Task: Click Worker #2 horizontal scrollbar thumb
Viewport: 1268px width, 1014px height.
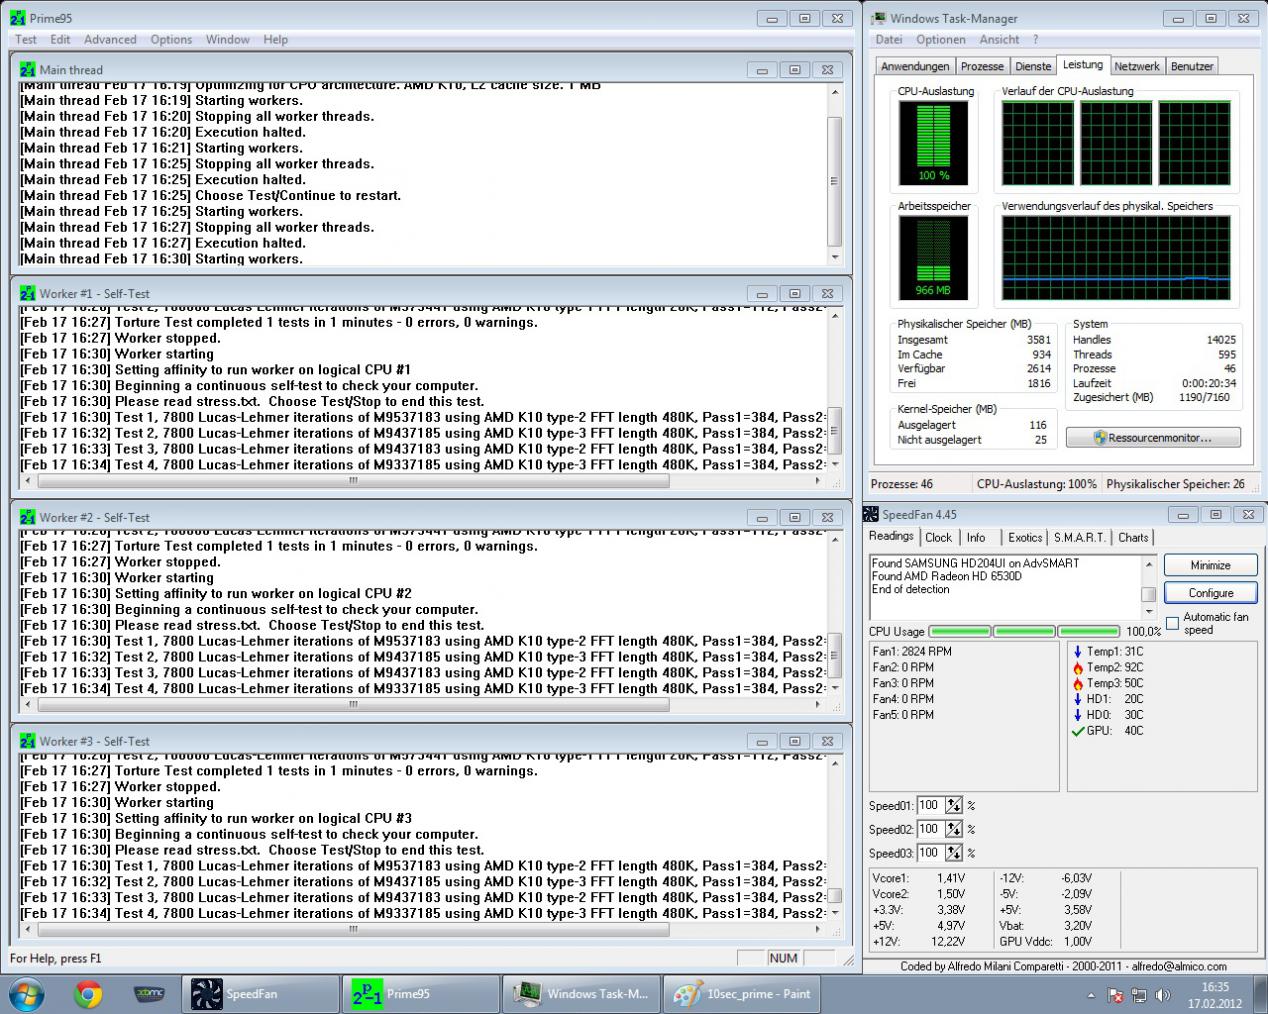Action: coord(352,705)
